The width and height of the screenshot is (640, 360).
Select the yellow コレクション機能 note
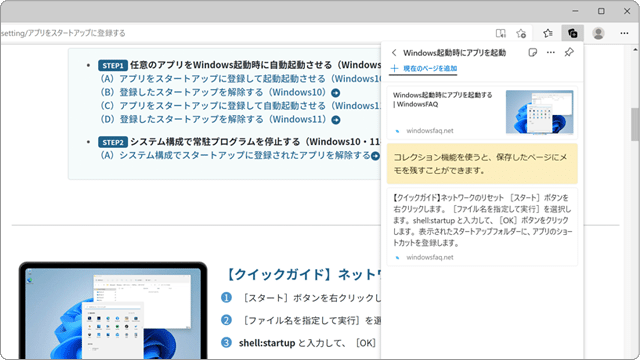(x=482, y=164)
